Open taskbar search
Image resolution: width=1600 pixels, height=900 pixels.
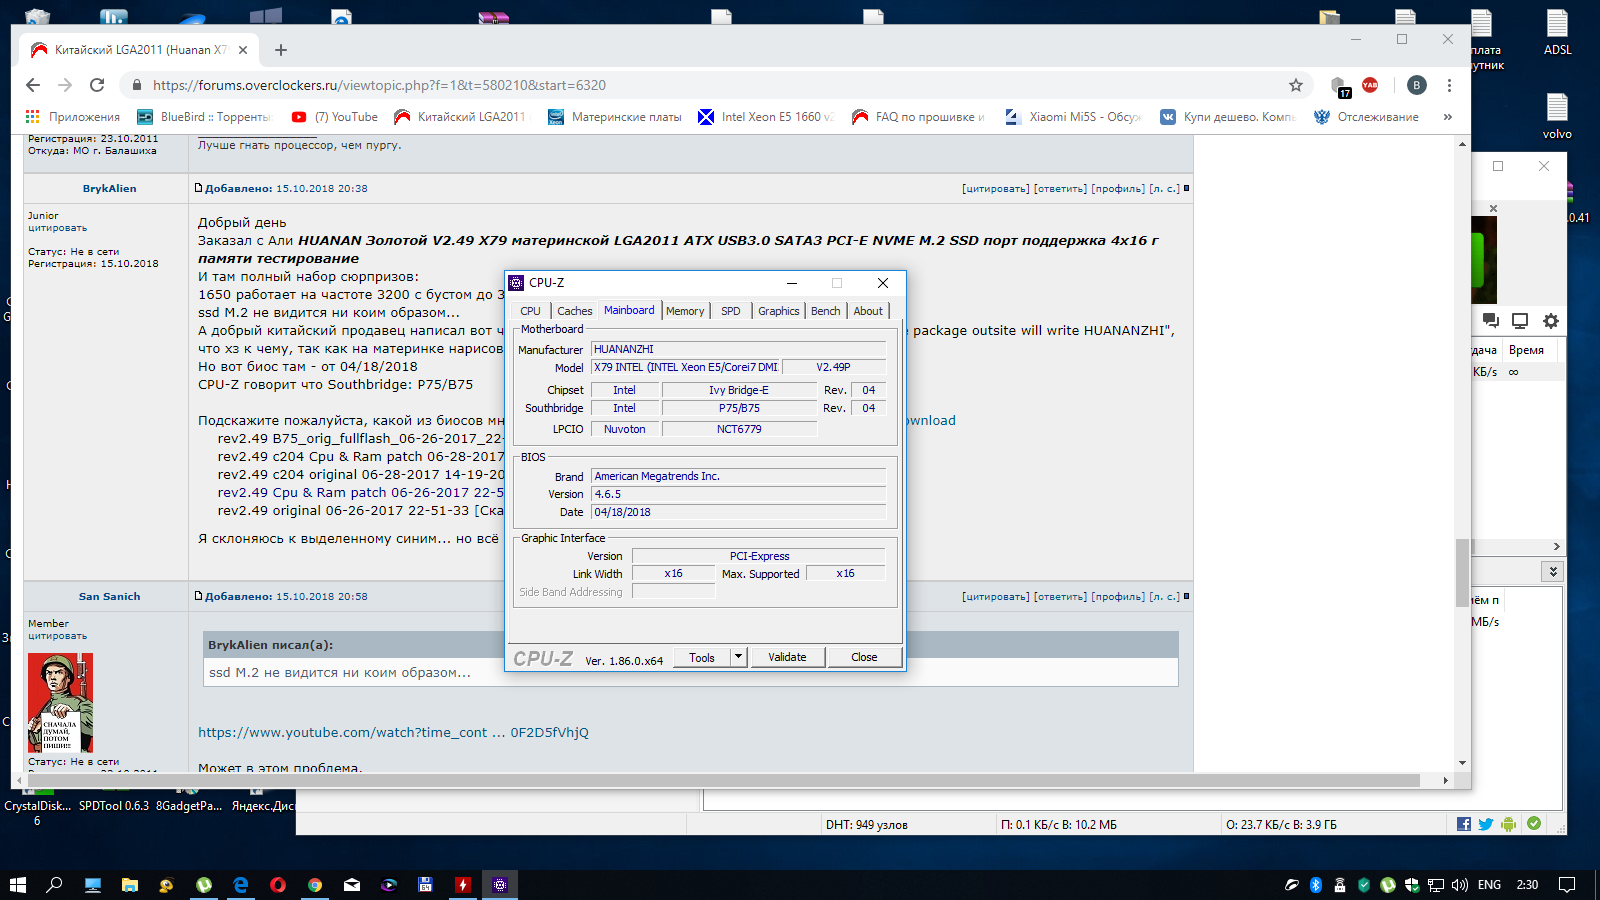[x=54, y=885]
